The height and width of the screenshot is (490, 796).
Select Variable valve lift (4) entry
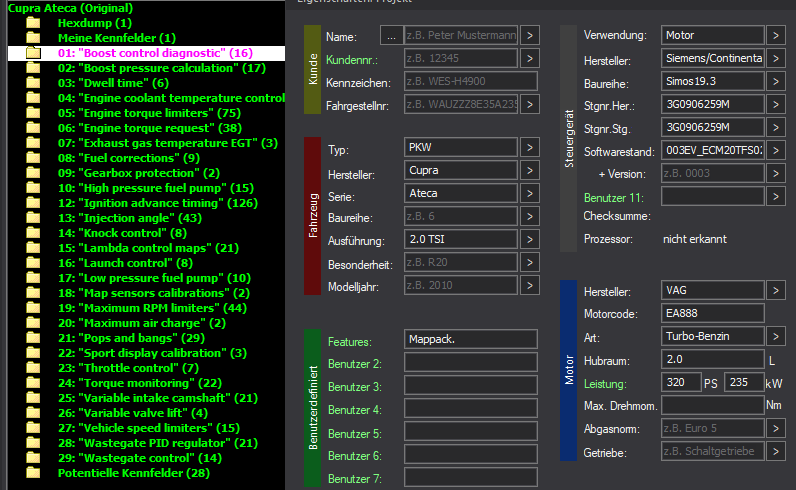click(x=133, y=413)
